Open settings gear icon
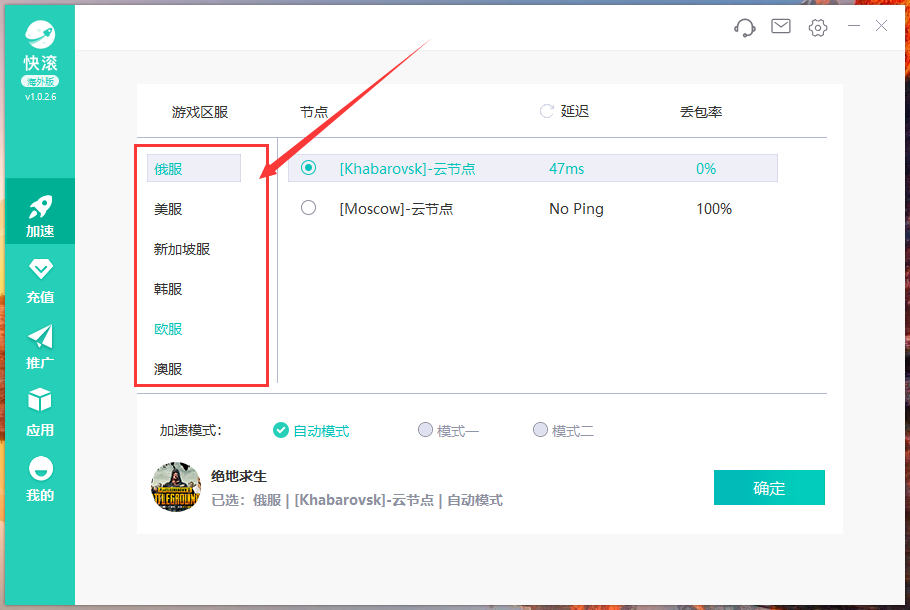This screenshot has height=610, width=910. [818, 27]
